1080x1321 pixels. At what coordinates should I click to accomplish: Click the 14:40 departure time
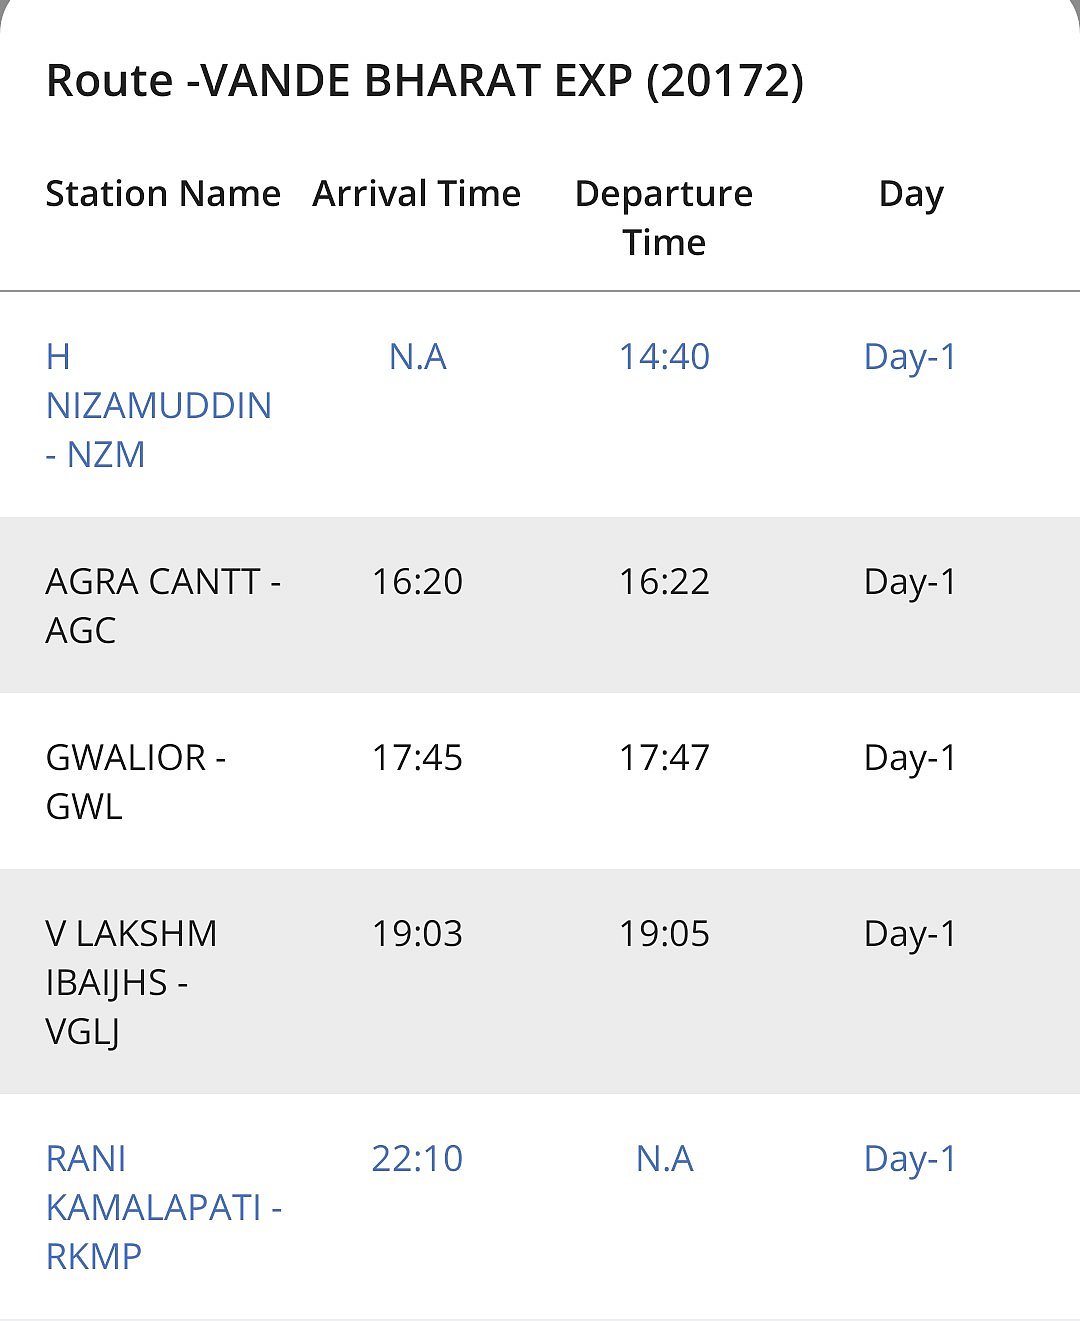(664, 357)
